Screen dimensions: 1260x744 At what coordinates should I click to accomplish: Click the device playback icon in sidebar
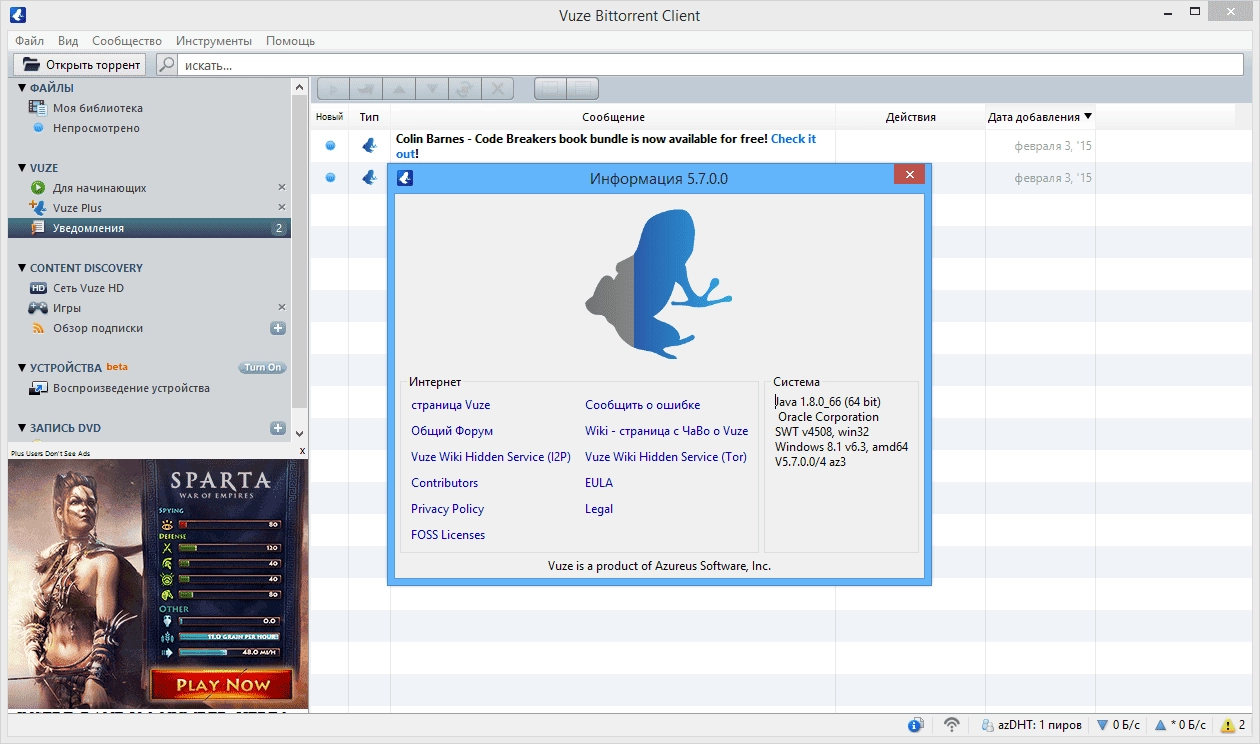(x=38, y=388)
